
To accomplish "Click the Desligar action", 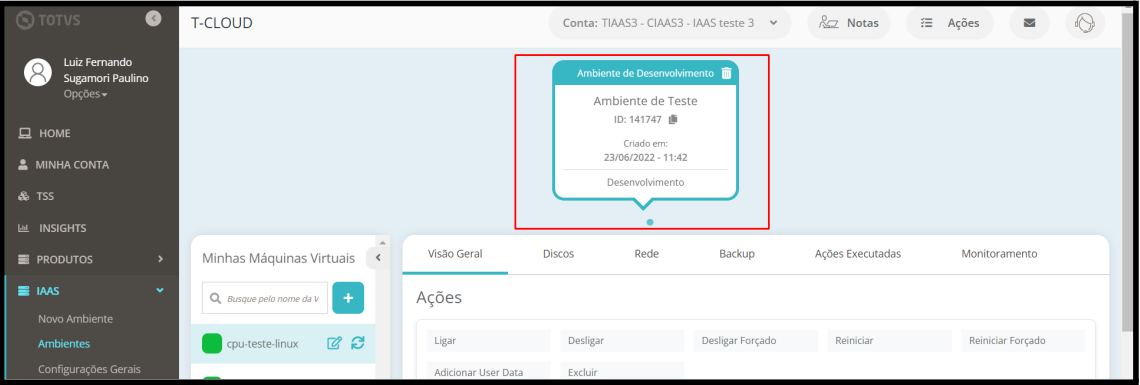I will click(622, 341).
